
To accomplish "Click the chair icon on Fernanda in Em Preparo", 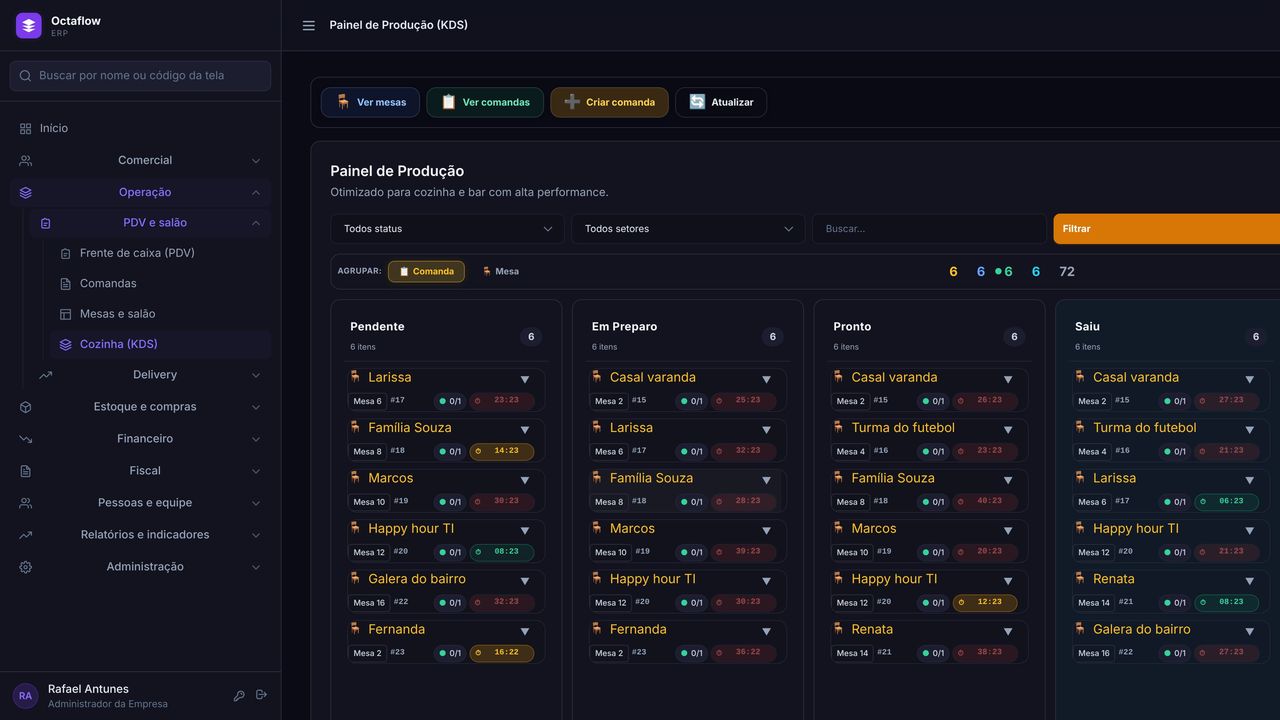I will pyautogui.click(x=597, y=629).
